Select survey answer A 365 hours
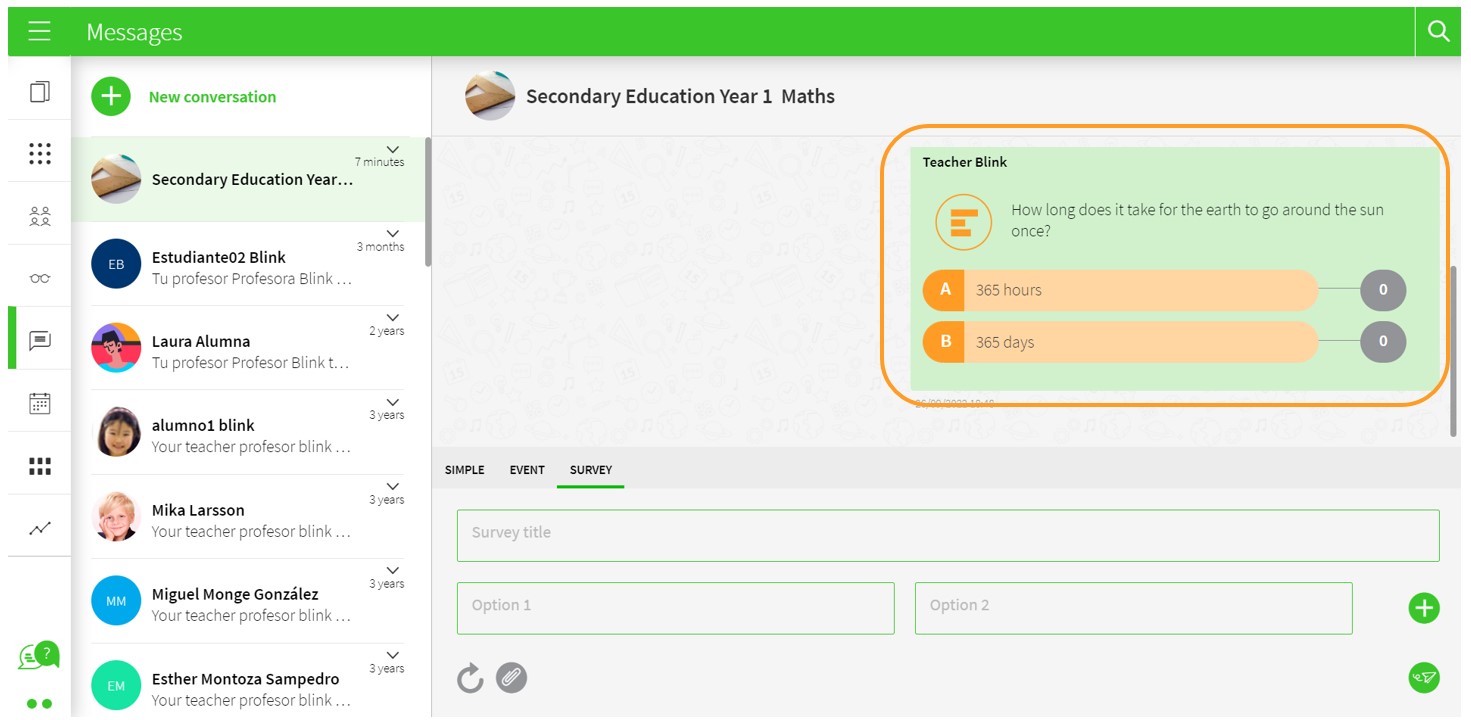Image resolution: width=1471 pixels, height=720 pixels. tap(1120, 290)
